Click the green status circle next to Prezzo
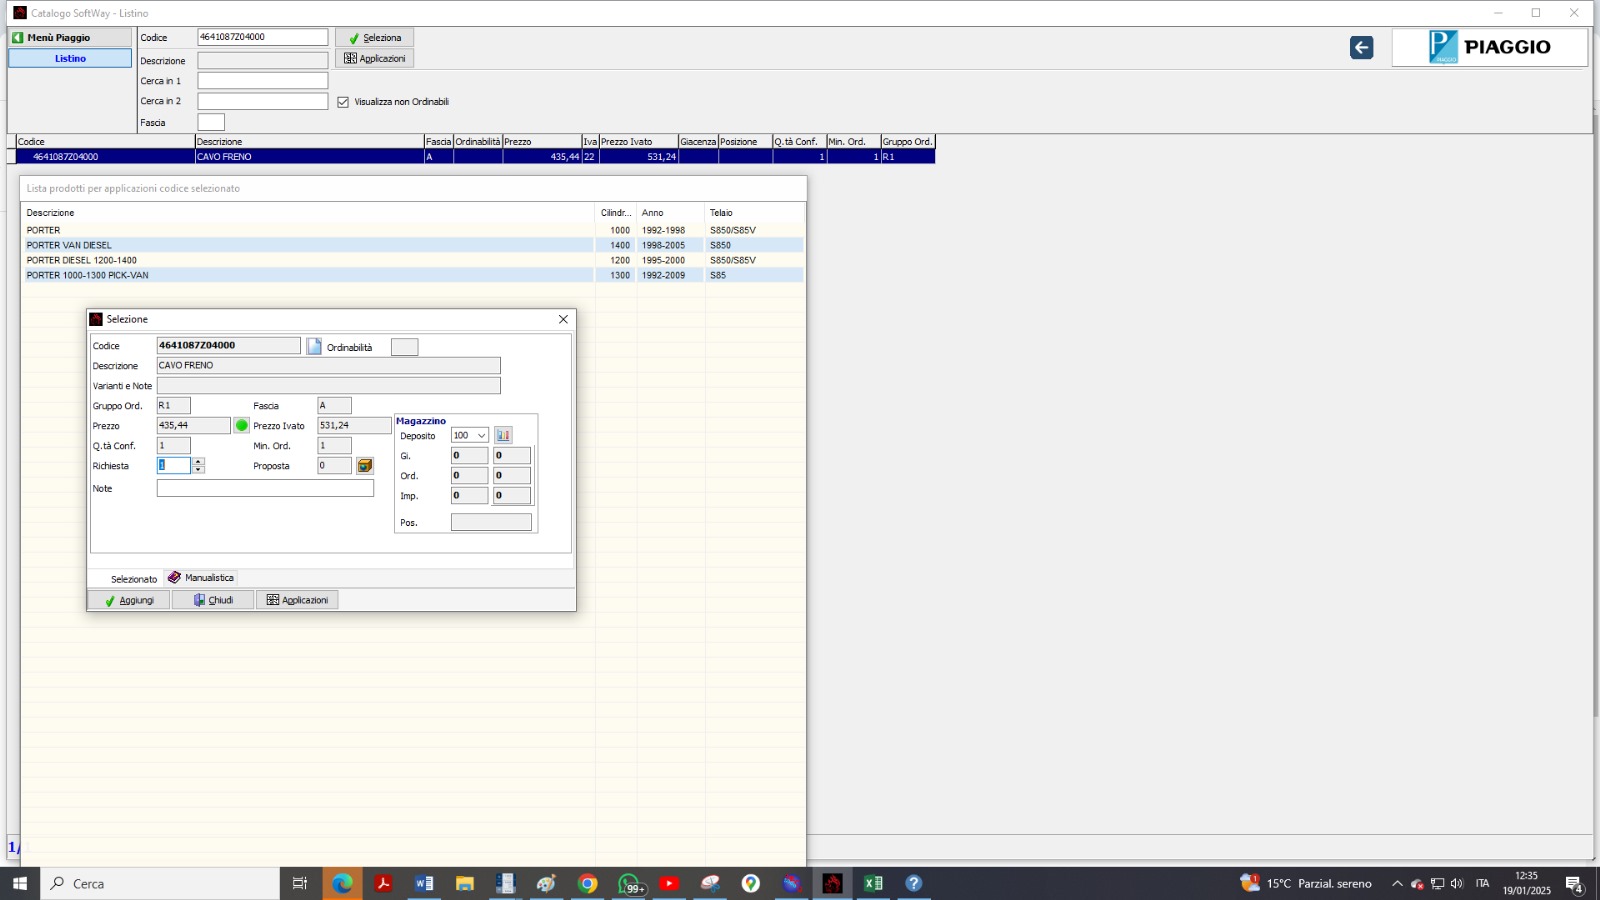Viewport: 1600px width, 900px height. (x=241, y=426)
